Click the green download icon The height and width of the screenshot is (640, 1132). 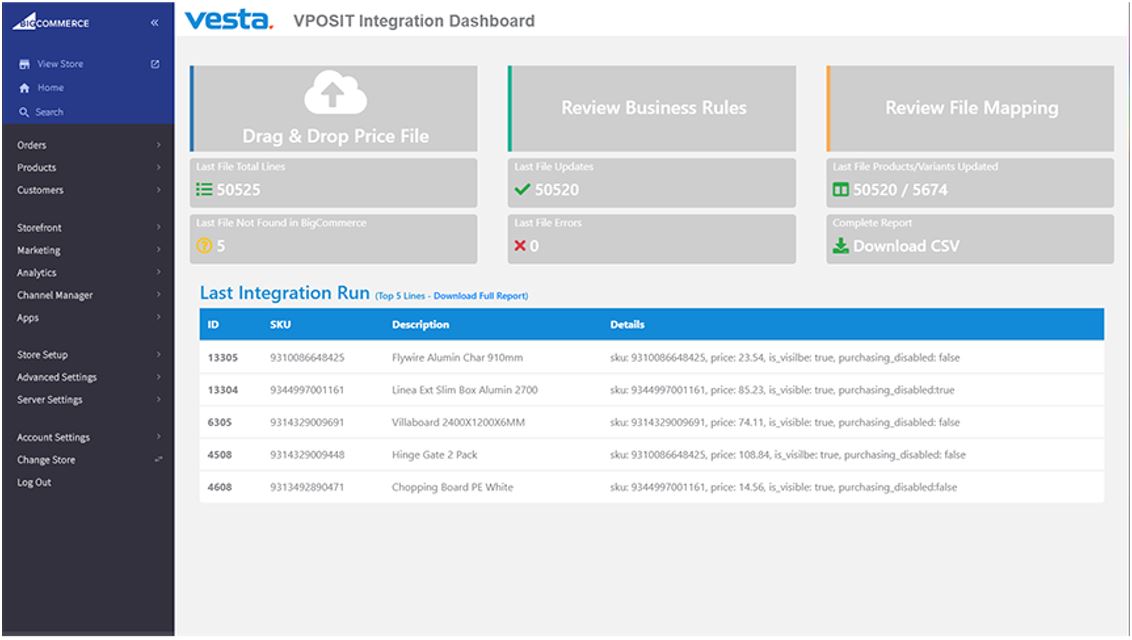tap(840, 246)
